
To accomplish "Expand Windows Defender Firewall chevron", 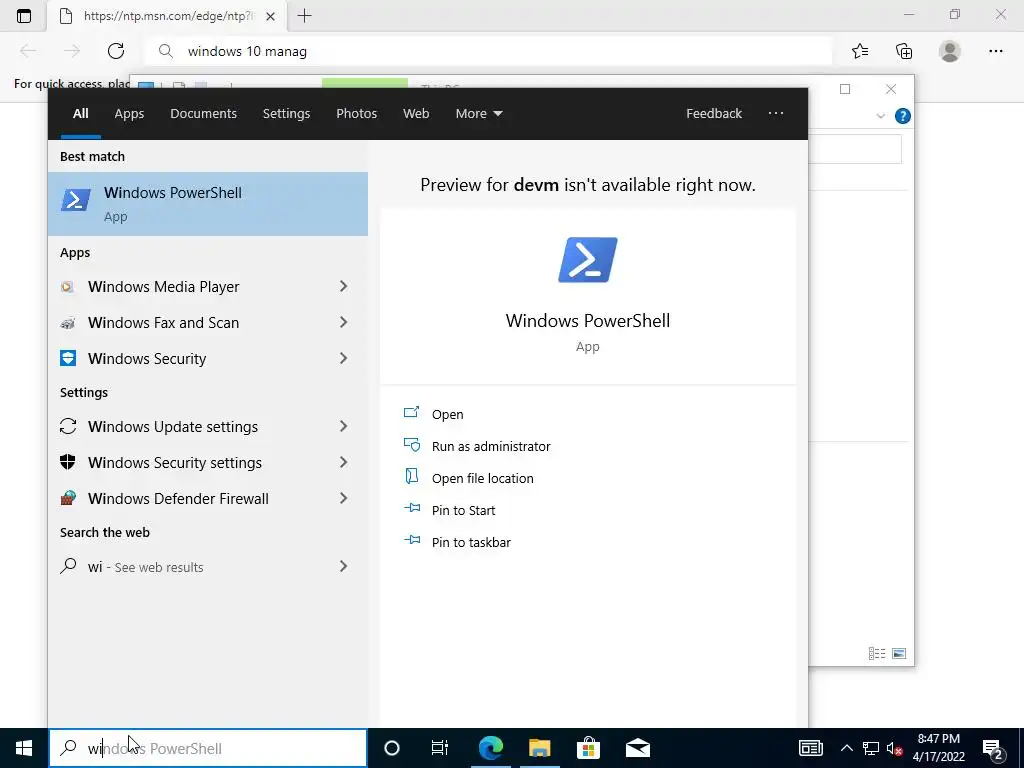I will pyautogui.click(x=344, y=498).
